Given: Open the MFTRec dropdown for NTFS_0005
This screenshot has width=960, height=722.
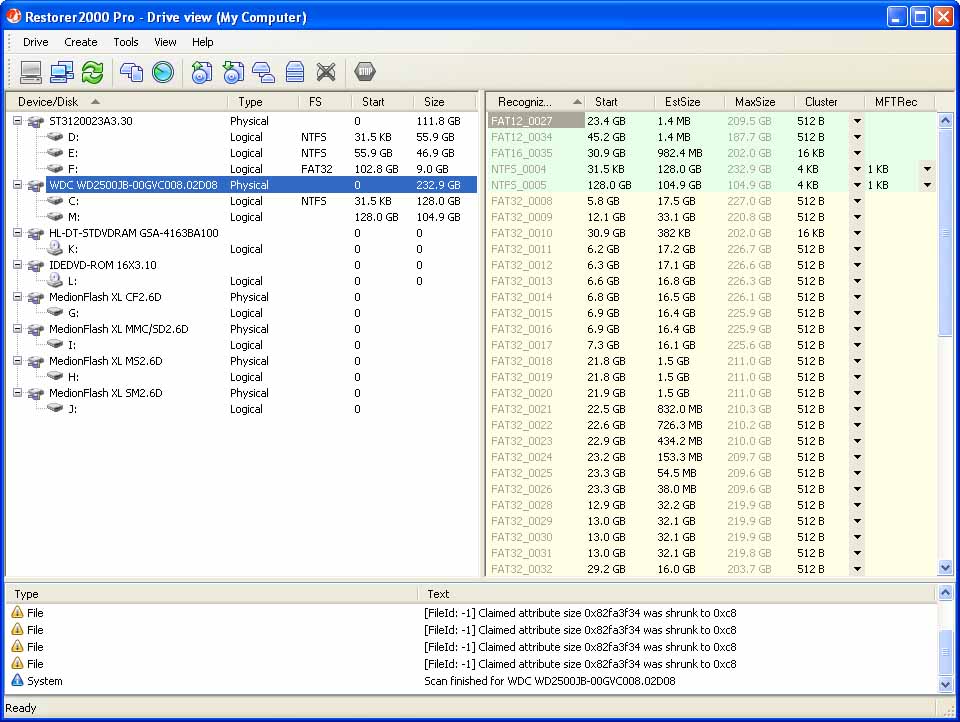Looking at the screenshot, I should click(x=928, y=185).
